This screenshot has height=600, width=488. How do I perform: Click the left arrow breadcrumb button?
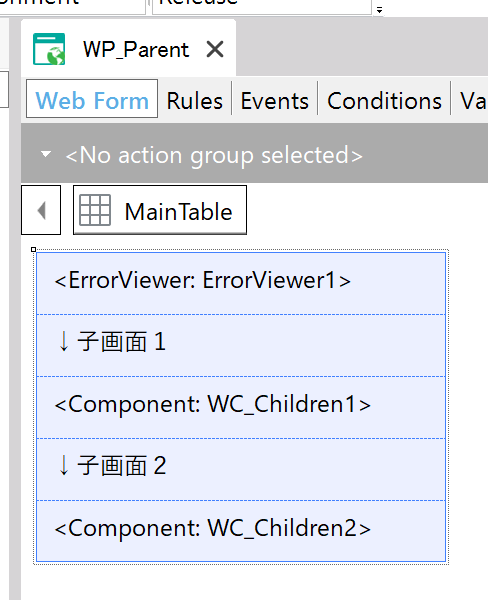pyautogui.click(x=41, y=210)
